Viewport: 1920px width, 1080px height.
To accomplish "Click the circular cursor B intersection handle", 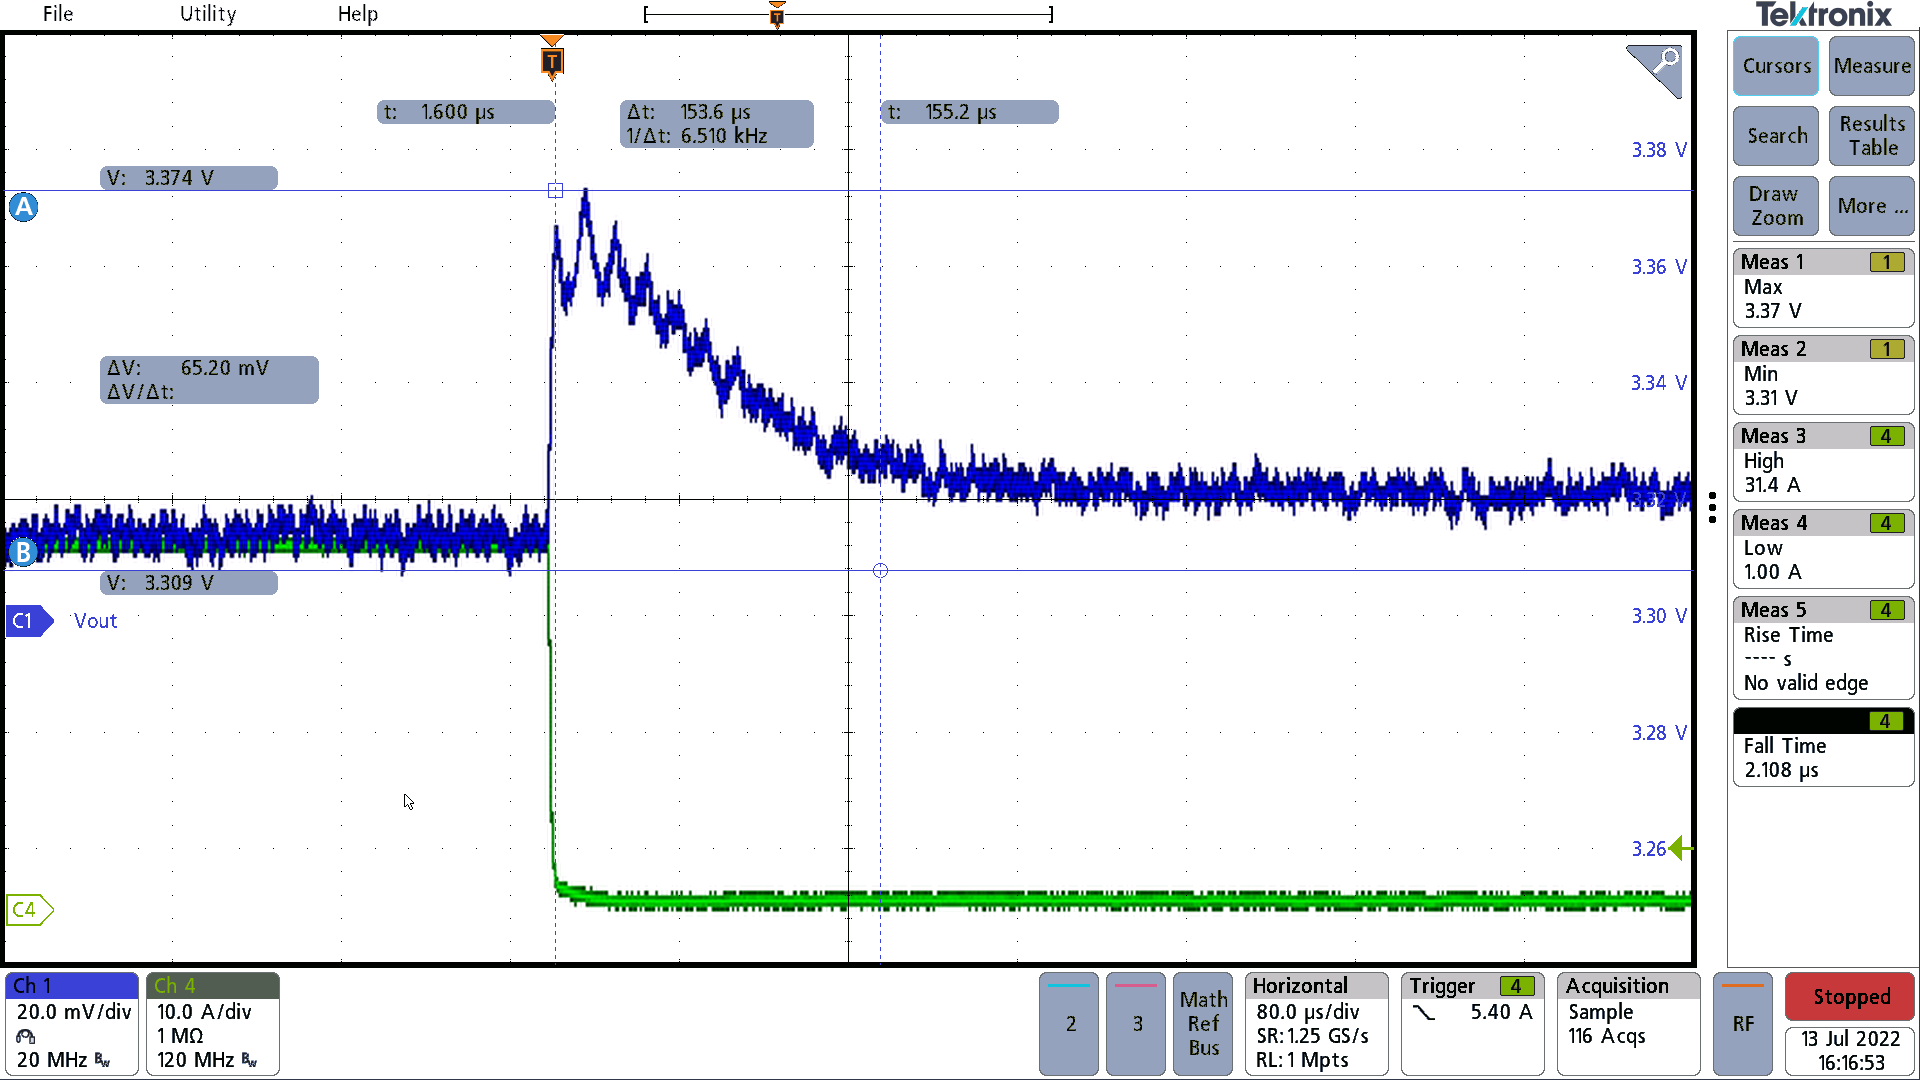I will click(880, 571).
